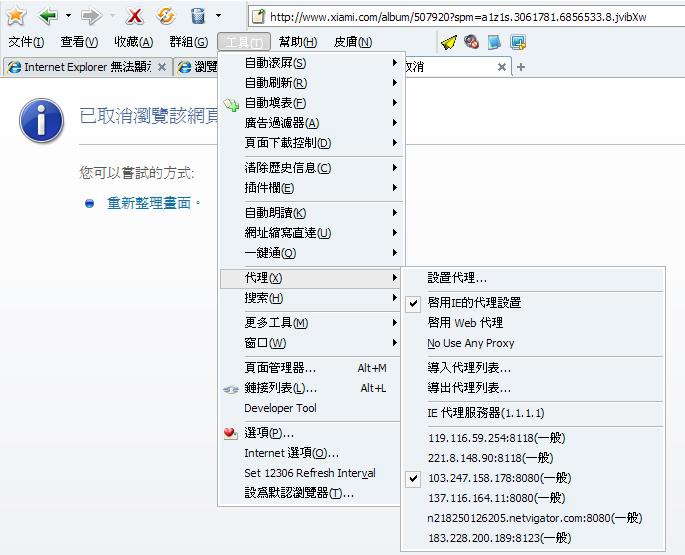The height and width of the screenshot is (555, 685).
Task: Expand 網址縮寫直達(U) submenu
Action: [311, 233]
